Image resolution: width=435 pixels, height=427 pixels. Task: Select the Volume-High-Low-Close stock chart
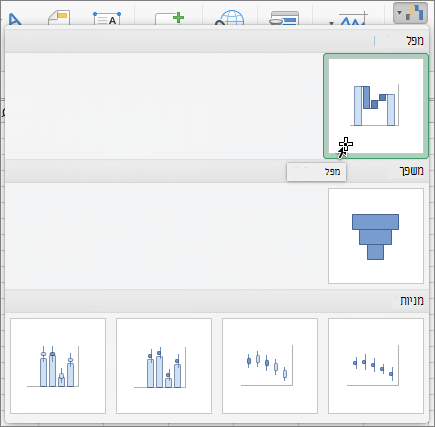[164, 366]
